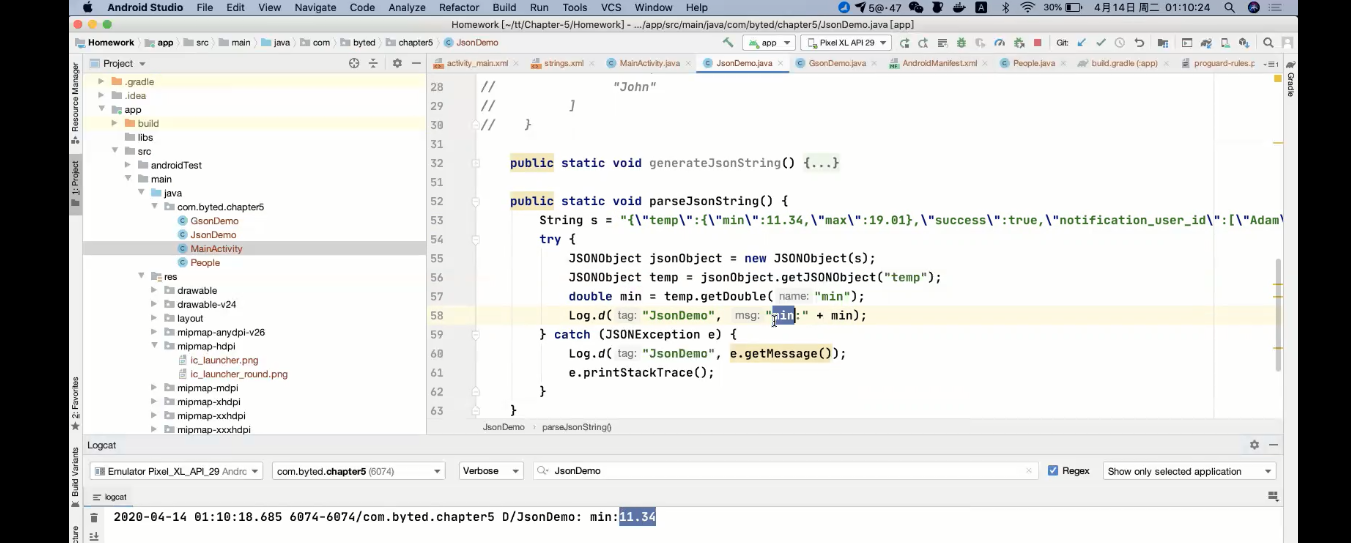Select GsonDemo in project tree
Image resolution: width=1351 pixels, height=543 pixels.
coord(214,221)
